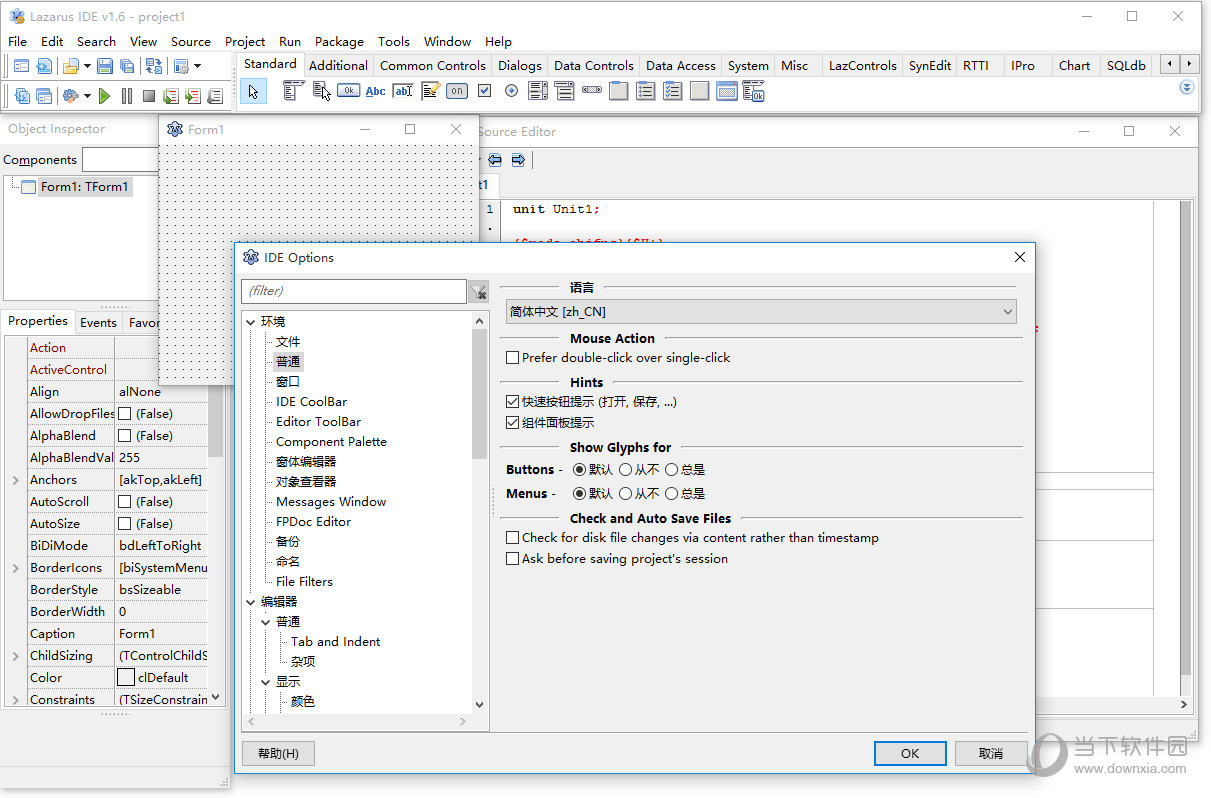The height and width of the screenshot is (798, 1211).
Task: Open the Tools menu
Action: pyautogui.click(x=394, y=42)
